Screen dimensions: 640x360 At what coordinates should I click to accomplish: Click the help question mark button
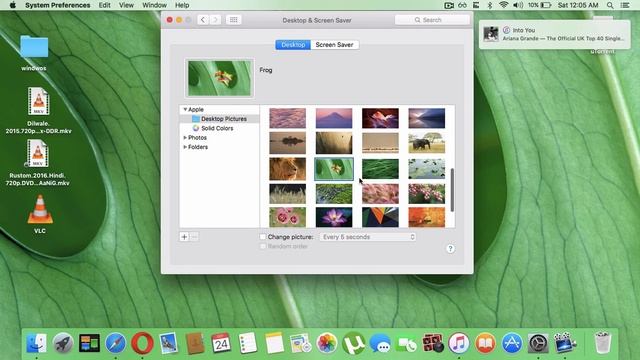450,249
